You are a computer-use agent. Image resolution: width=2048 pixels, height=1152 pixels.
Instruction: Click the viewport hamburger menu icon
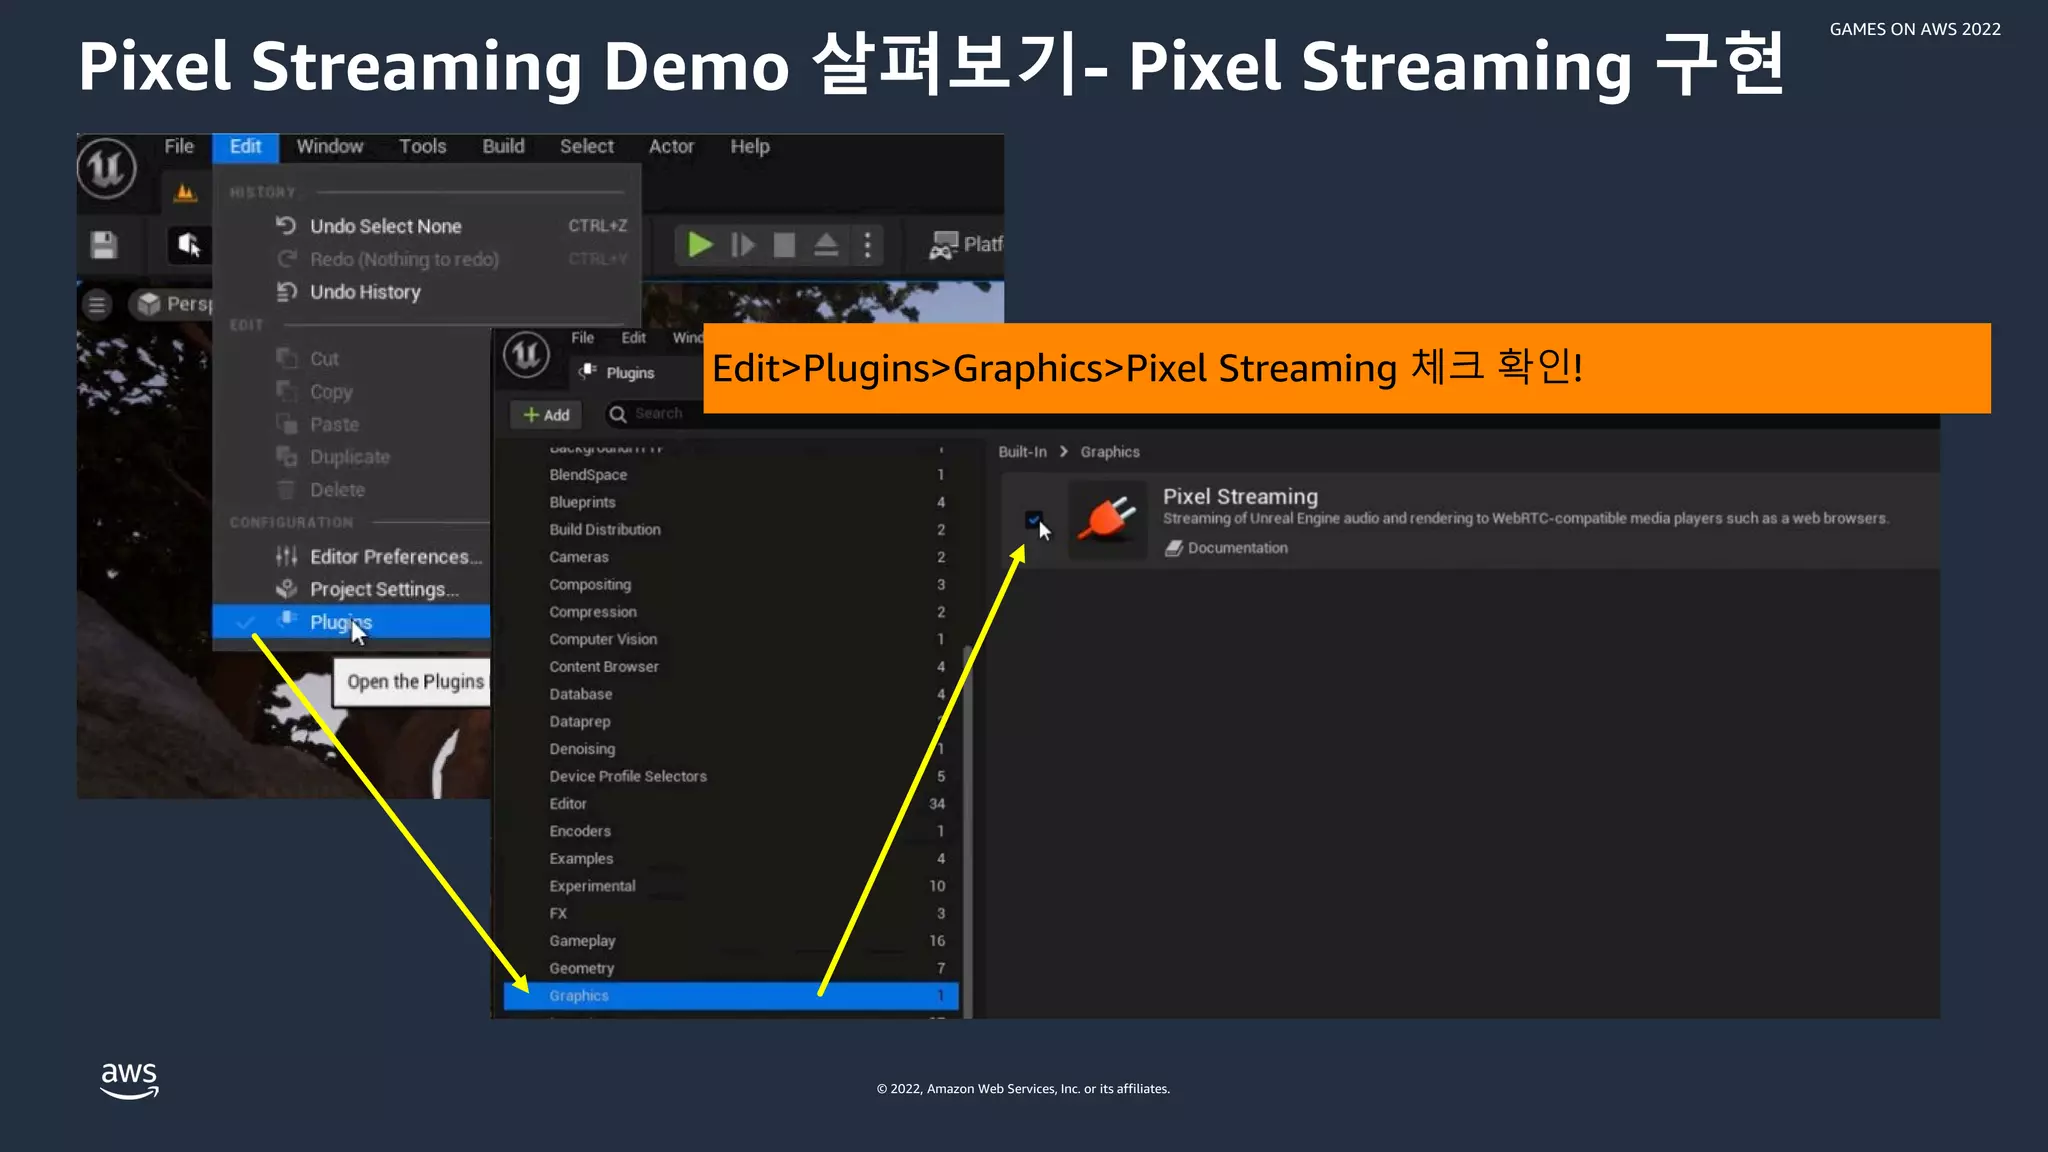click(x=97, y=304)
